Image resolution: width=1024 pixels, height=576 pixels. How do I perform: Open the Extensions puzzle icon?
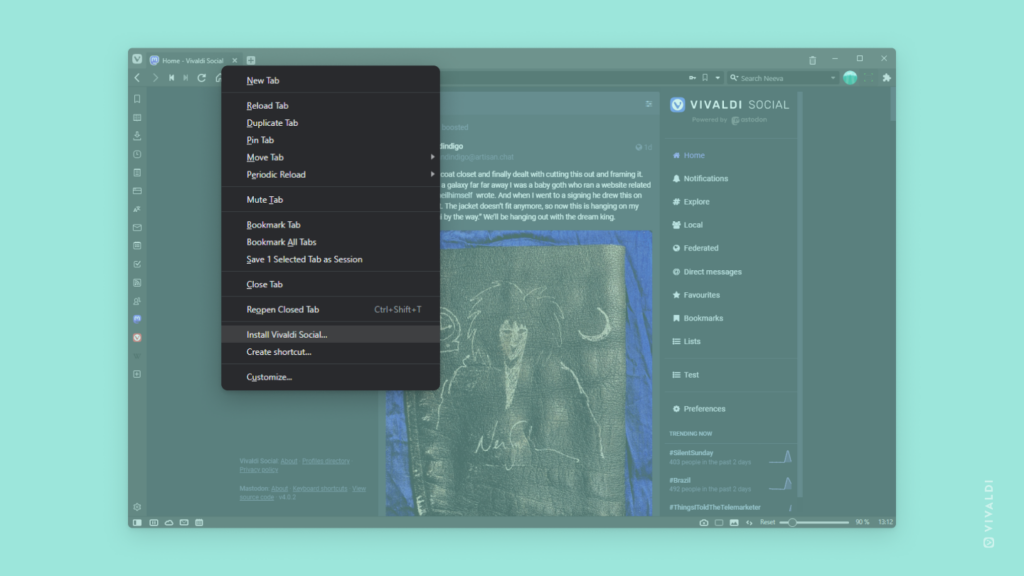(x=886, y=78)
